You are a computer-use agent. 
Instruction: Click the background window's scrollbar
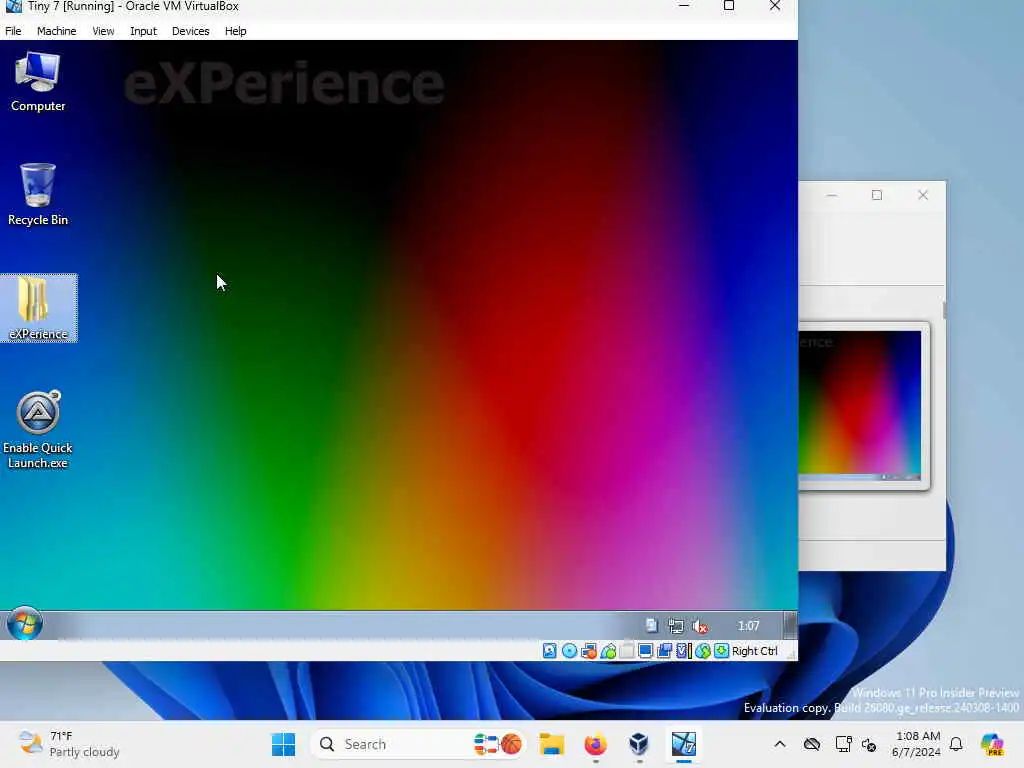(x=944, y=310)
